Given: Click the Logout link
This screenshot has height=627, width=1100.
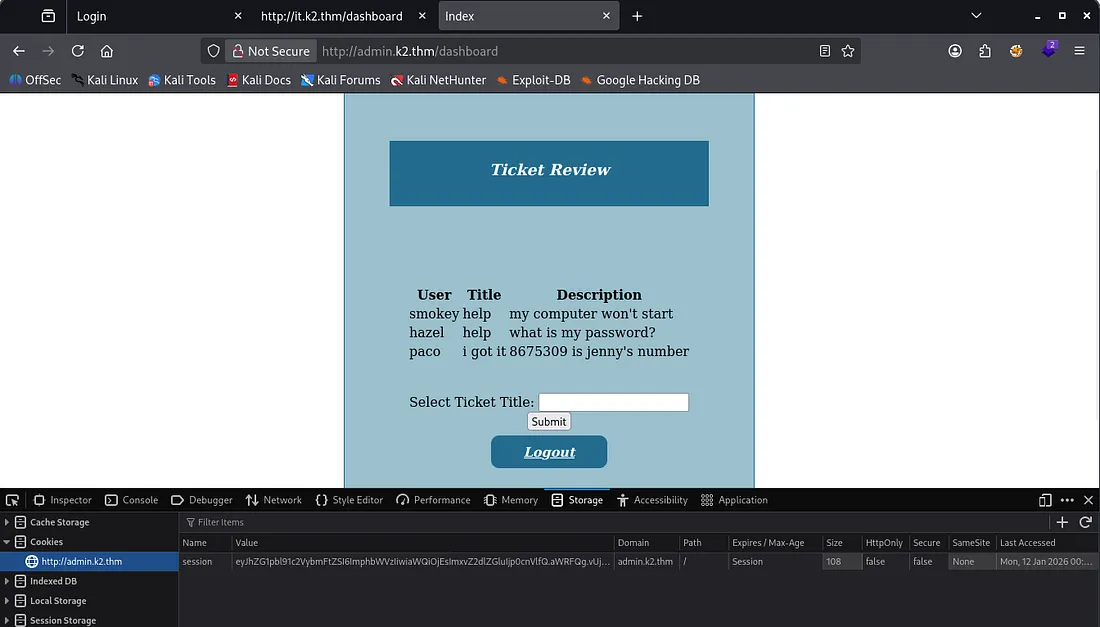Looking at the screenshot, I should [549, 452].
